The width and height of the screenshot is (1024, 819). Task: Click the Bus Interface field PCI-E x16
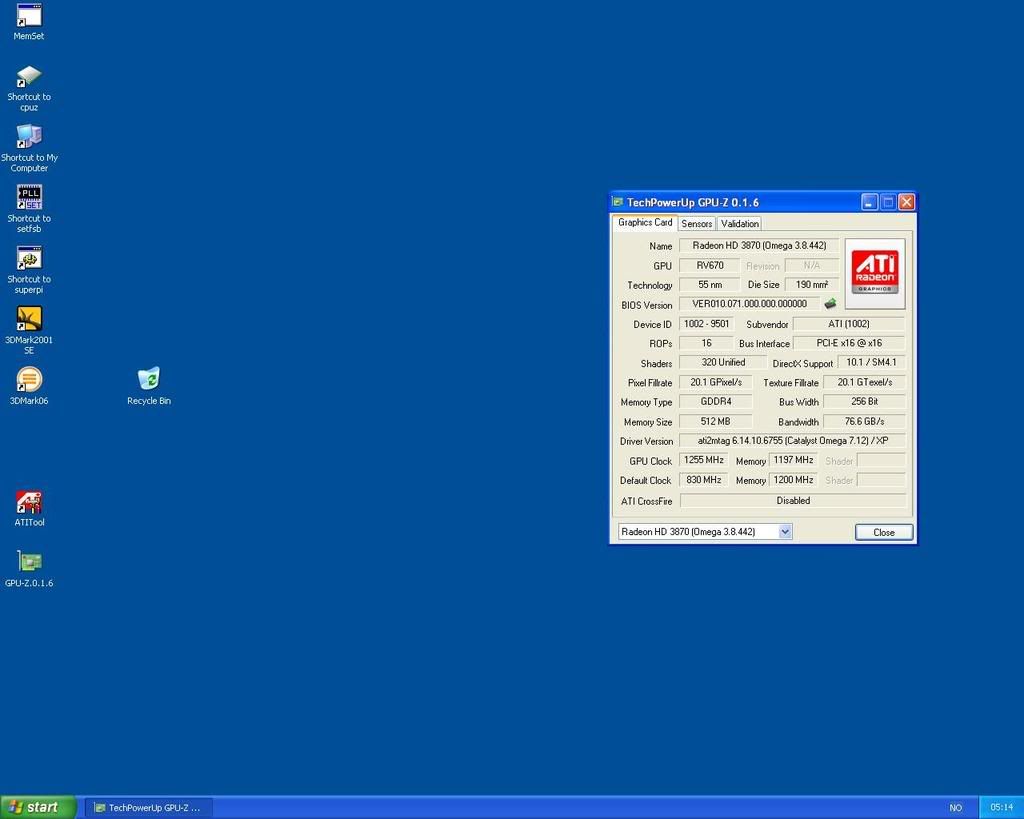(x=849, y=343)
